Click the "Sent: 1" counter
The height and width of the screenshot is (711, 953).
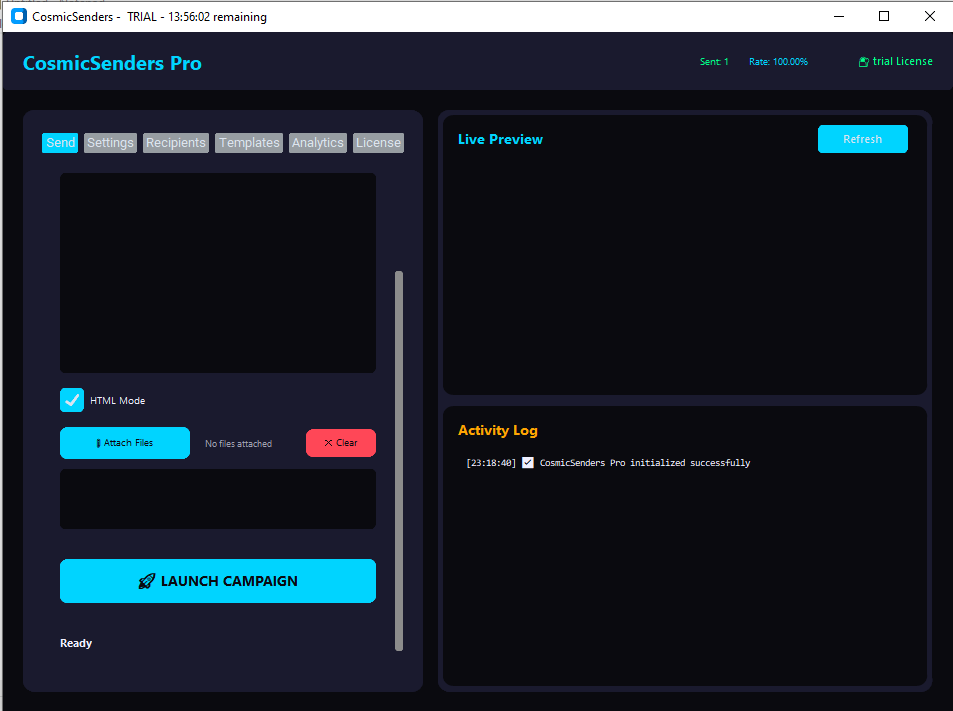click(714, 61)
